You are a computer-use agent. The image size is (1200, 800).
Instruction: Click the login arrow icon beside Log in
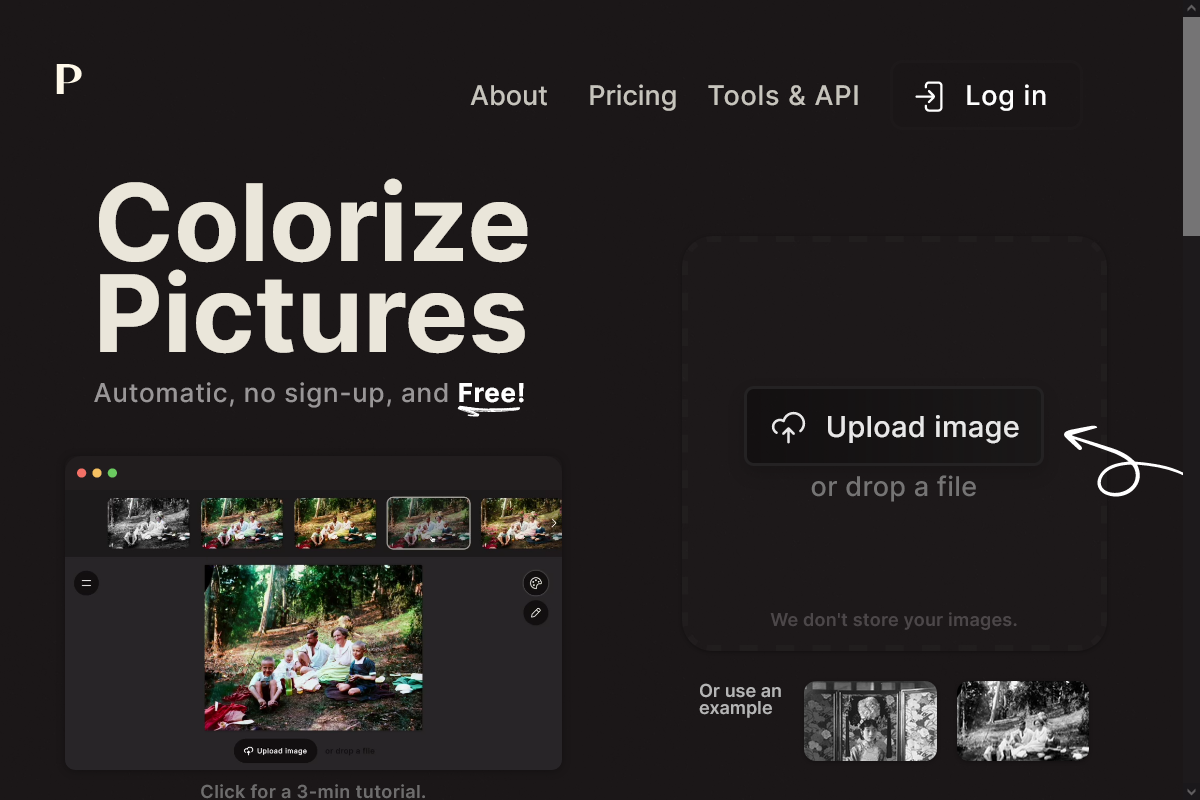pyautogui.click(x=929, y=96)
